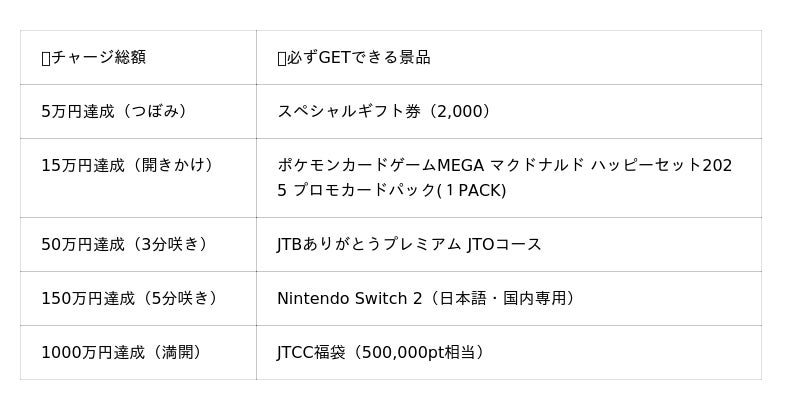Select the JTCC福袋 prize cell
The height and width of the screenshot is (410, 800).
(381, 352)
